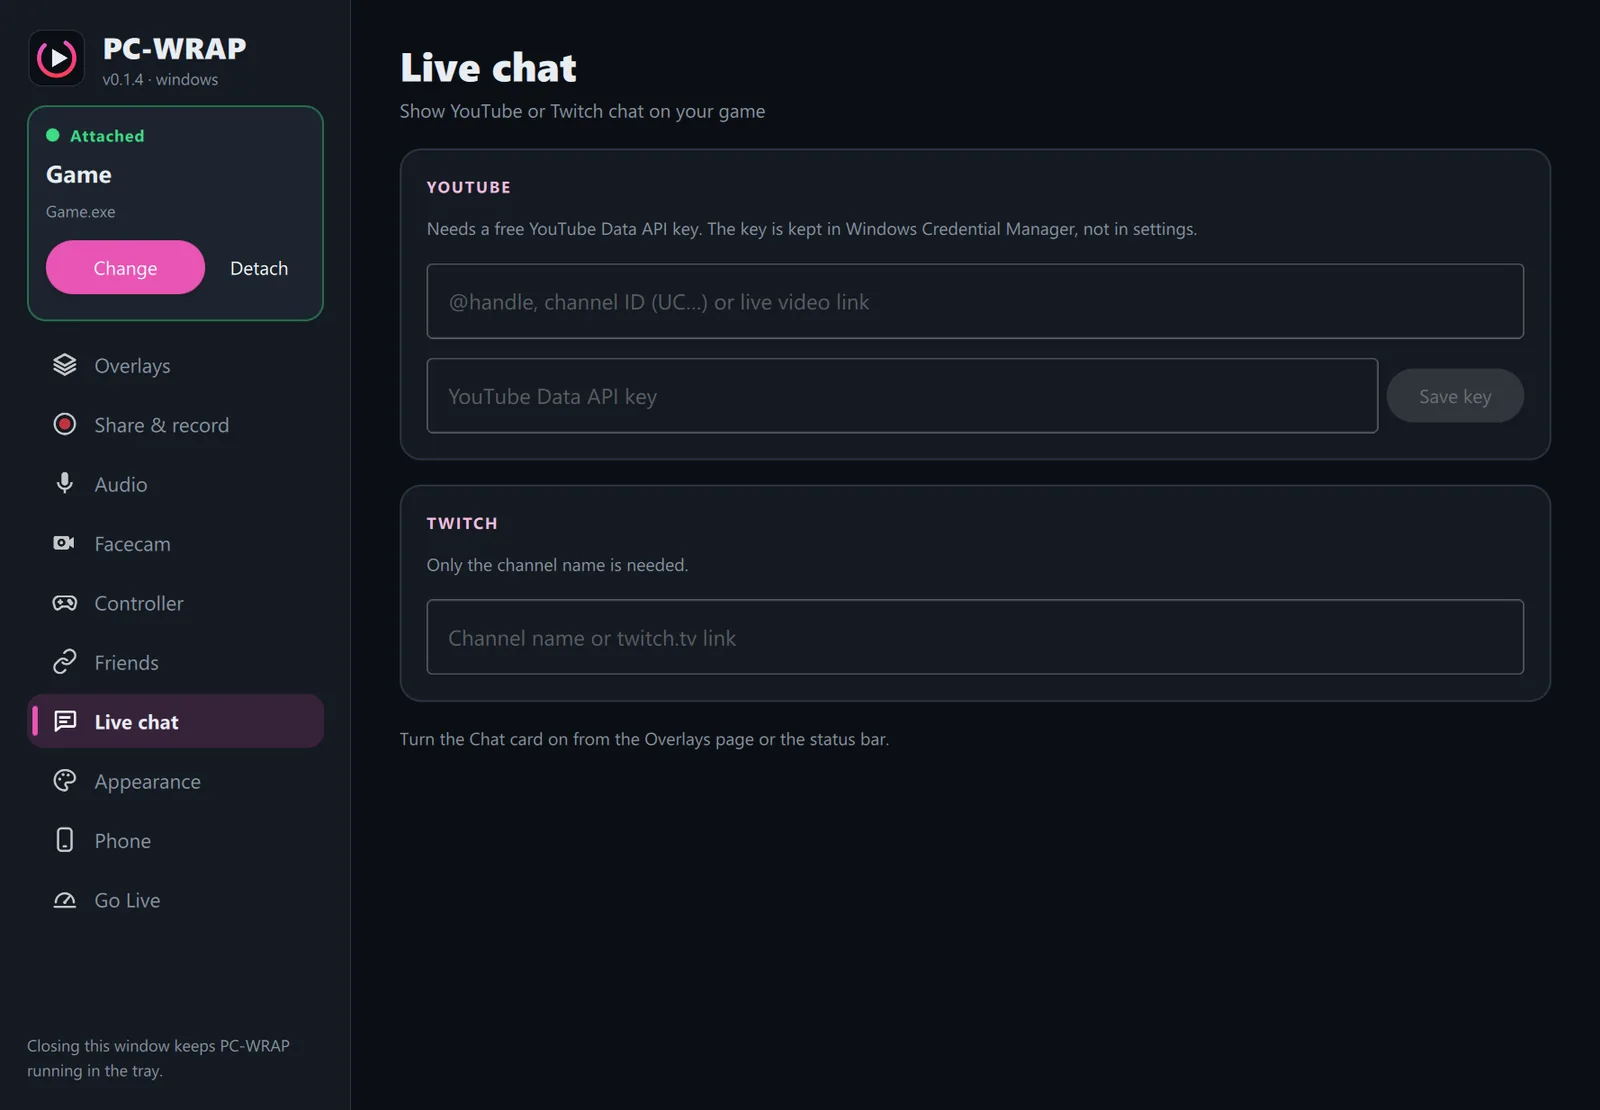Click the TWITCH section heading
The height and width of the screenshot is (1110, 1600).
tap(462, 523)
